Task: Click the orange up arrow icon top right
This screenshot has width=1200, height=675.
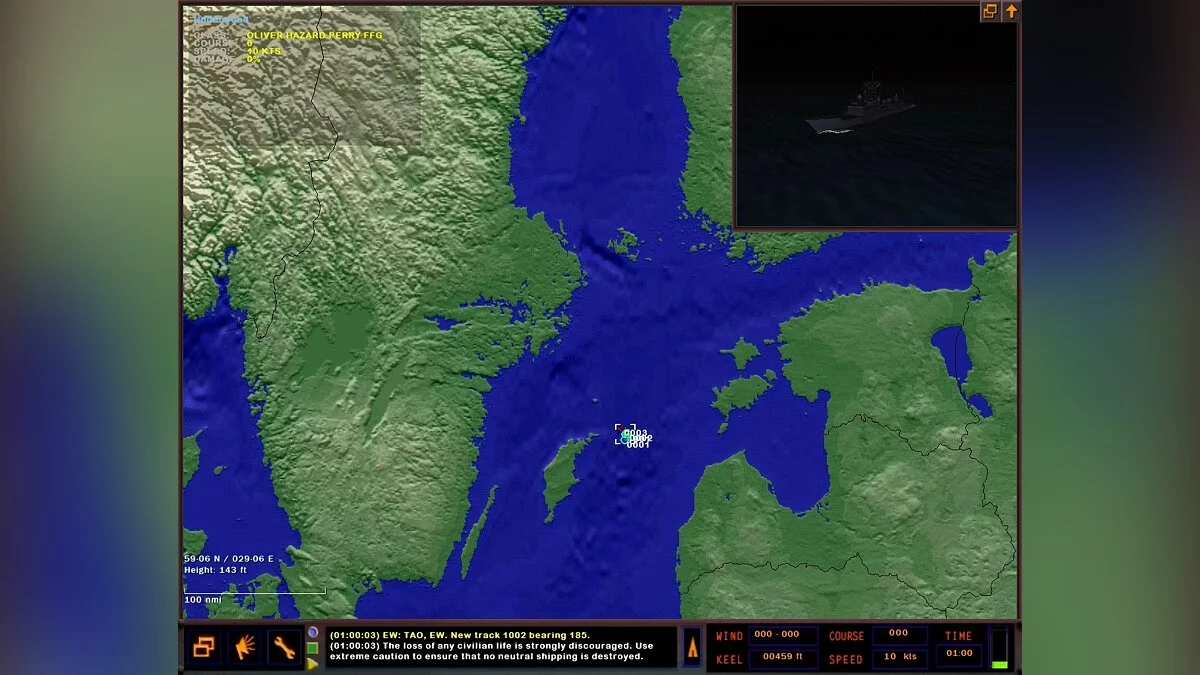Action: (x=1011, y=11)
